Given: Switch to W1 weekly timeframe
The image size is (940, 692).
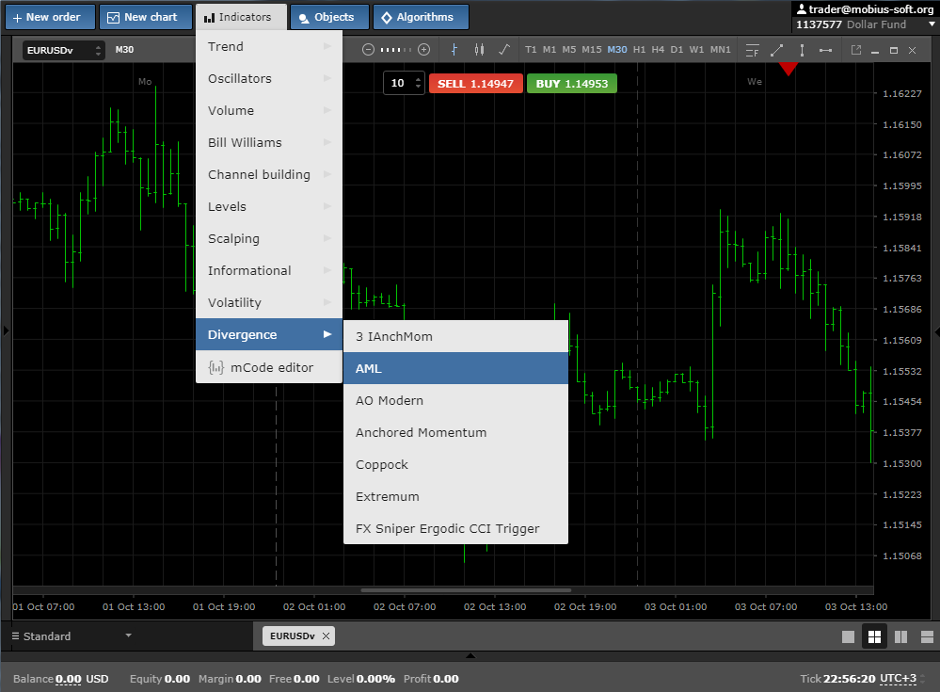Looking at the screenshot, I should click(696, 50).
